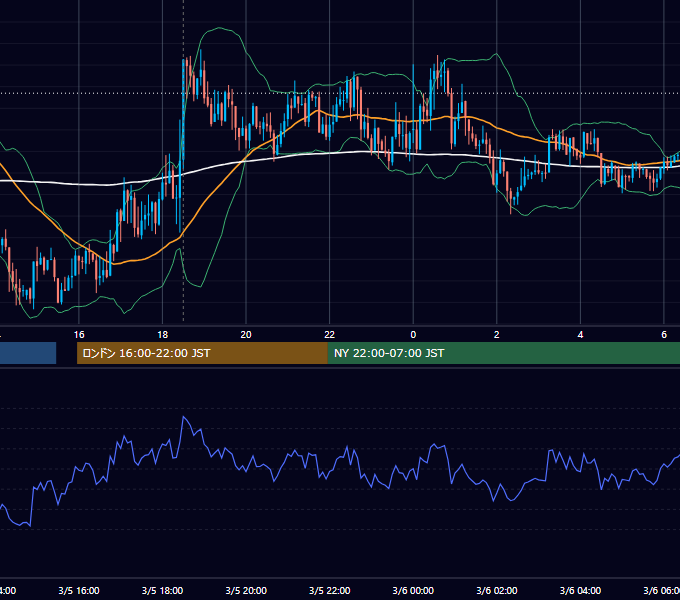Click the 3/6 02:00 time label
Screen dimensions: 680x600
(497, 590)
